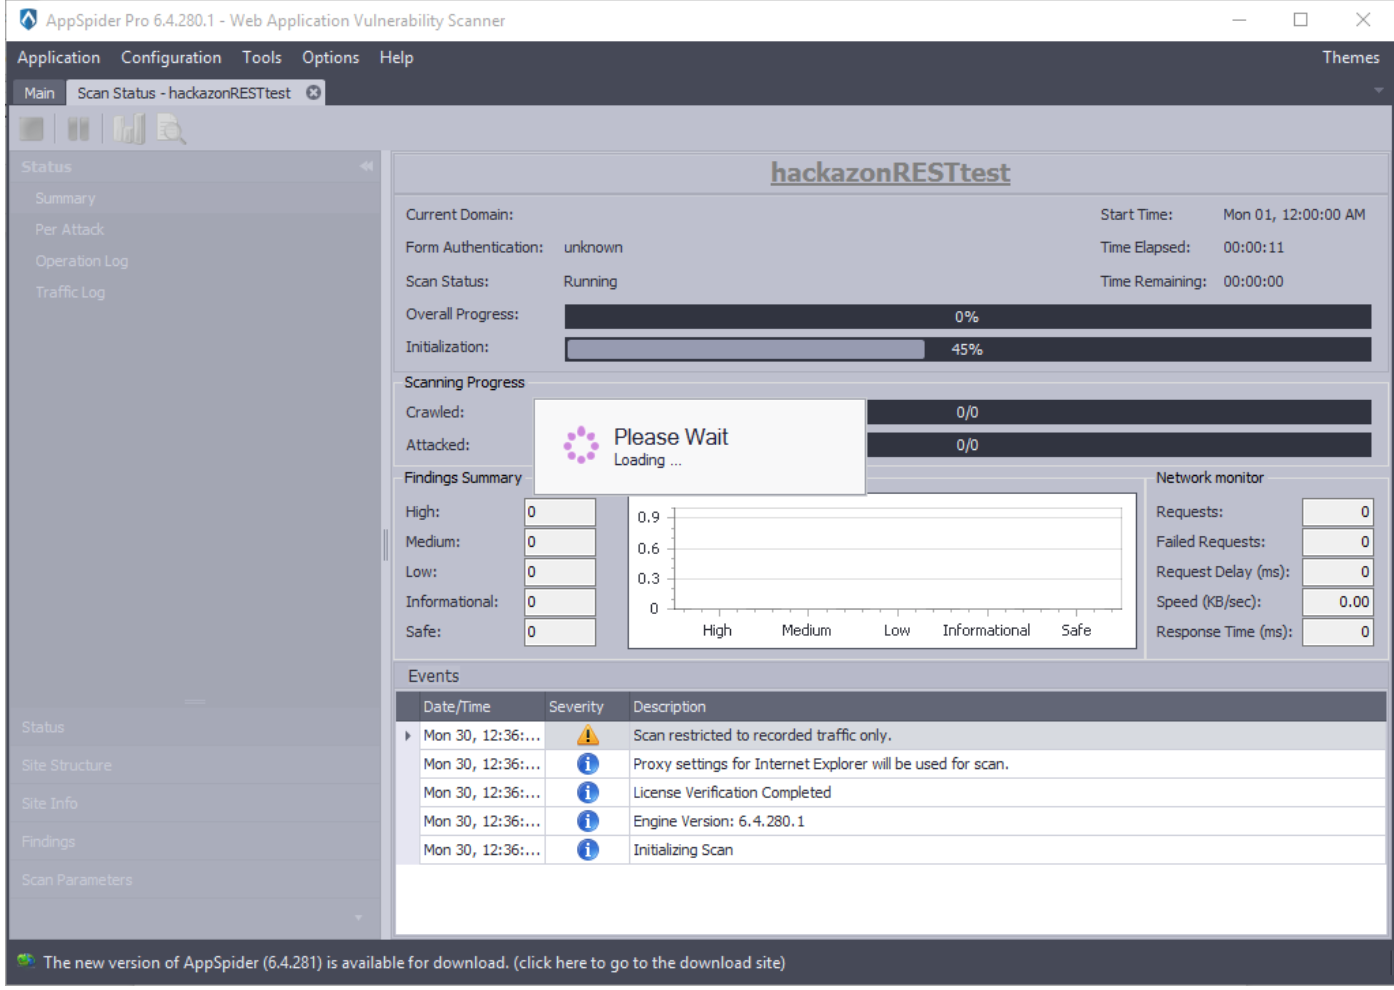The width and height of the screenshot is (1394, 990).
Task: Click the High findings count field
Action: tap(560, 513)
